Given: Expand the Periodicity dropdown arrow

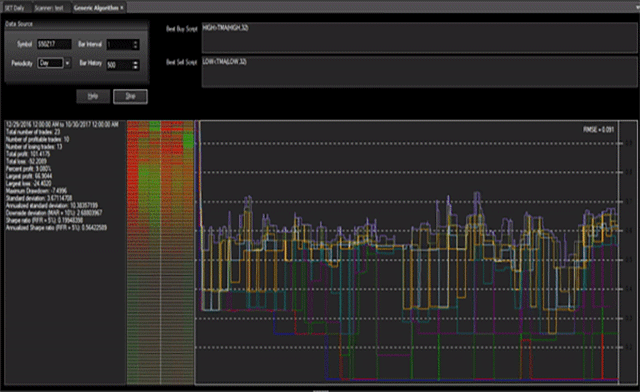Looking at the screenshot, I should click(67, 63).
